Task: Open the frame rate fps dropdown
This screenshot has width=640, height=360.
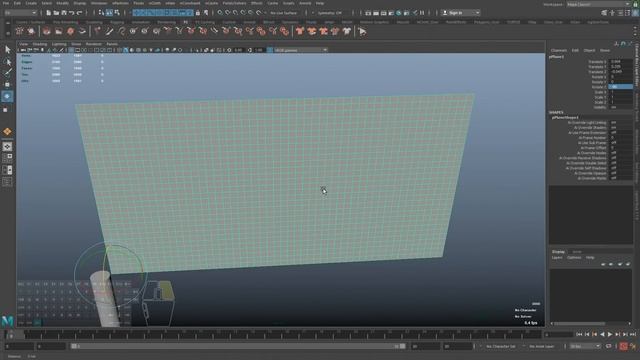Action: point(585,346)
